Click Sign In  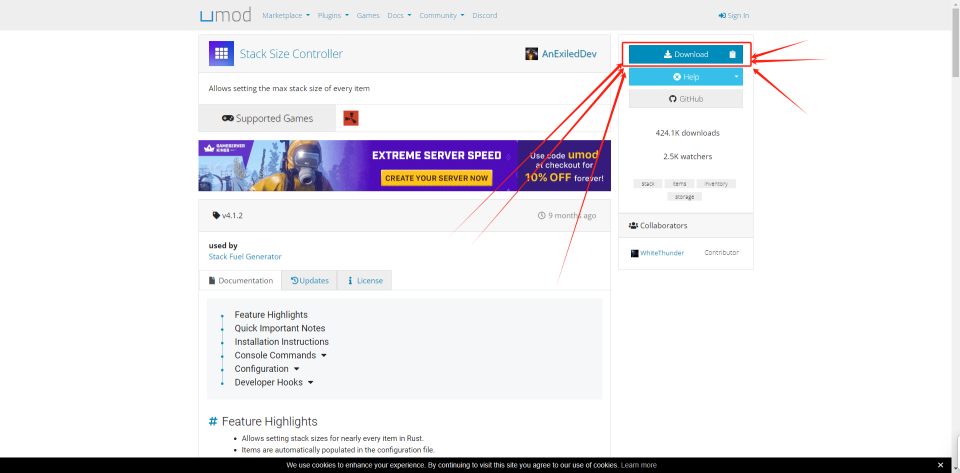[733, 15]
